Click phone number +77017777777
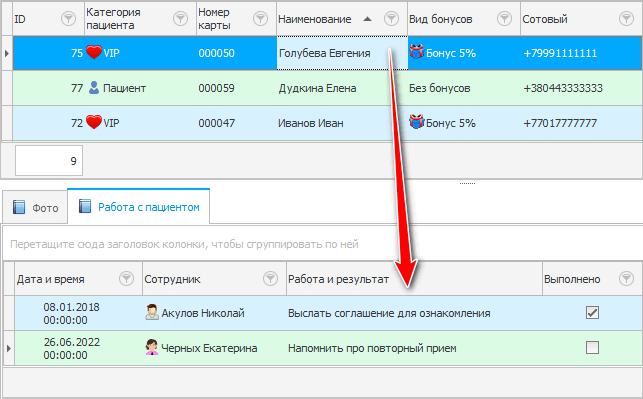 (x=560, y=123)
